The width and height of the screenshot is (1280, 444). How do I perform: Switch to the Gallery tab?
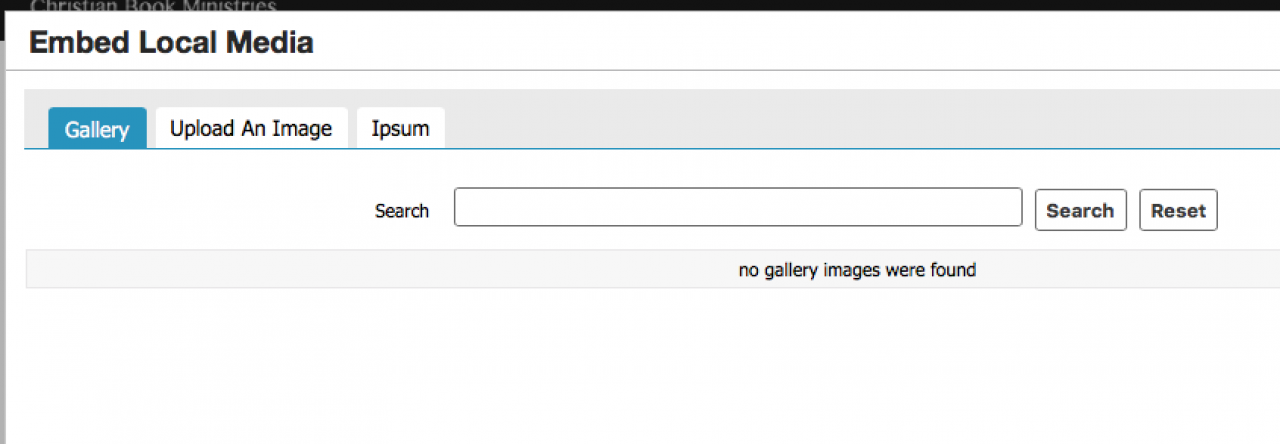pyautogui.click(x=97, y=129)
